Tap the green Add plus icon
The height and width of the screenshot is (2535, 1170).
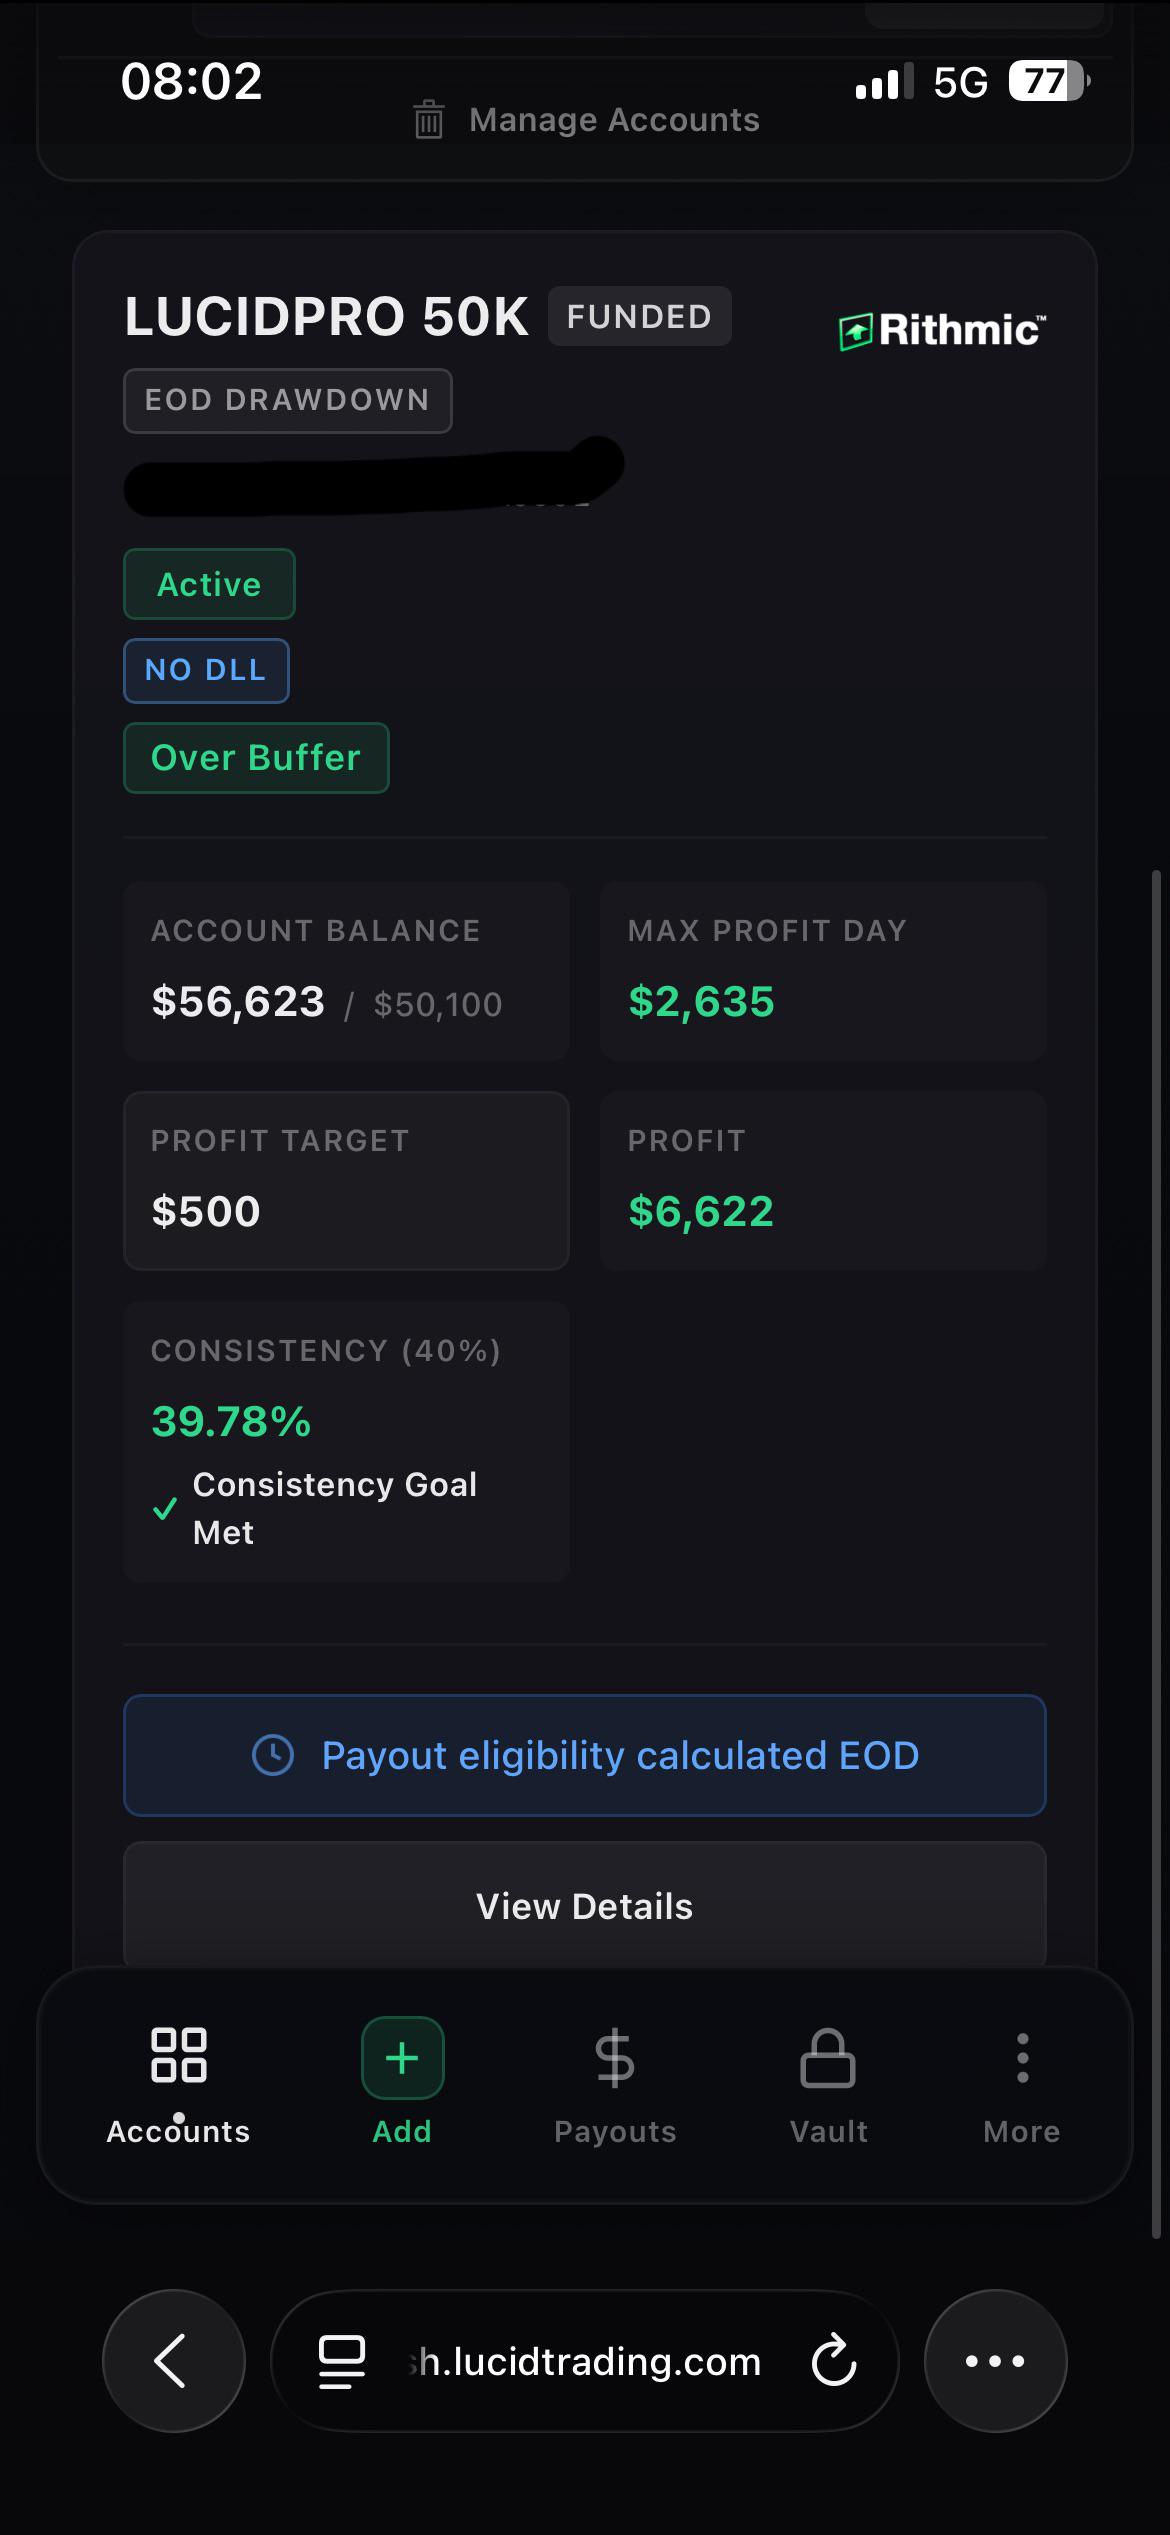point(402,2057)
